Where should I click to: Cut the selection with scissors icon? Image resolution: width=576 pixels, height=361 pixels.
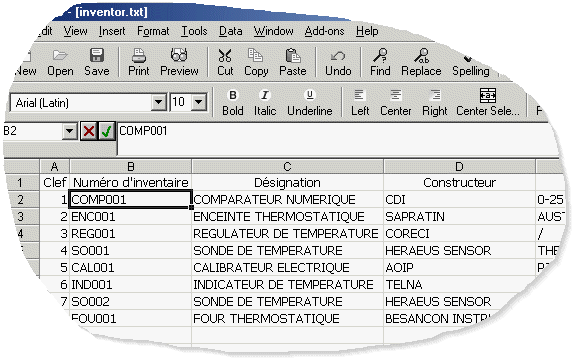coord(225,62)
